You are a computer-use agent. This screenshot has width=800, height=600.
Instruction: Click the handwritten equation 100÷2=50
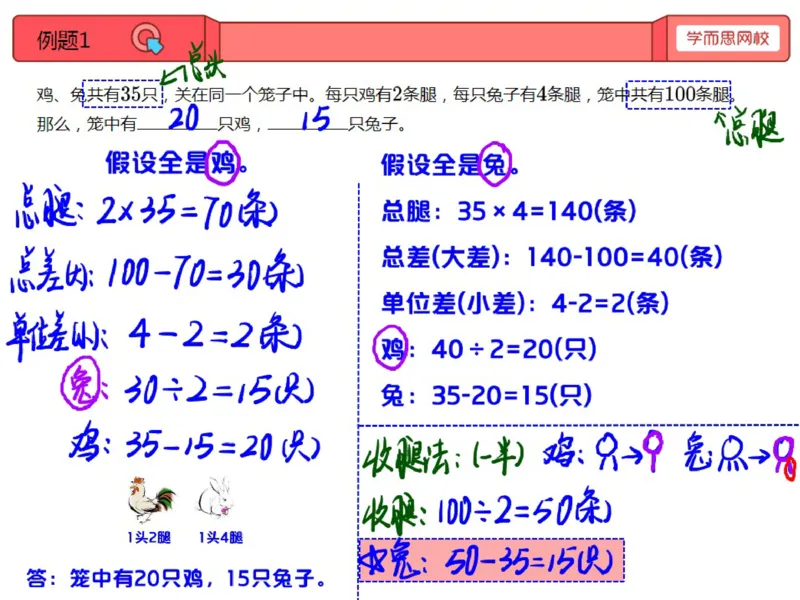click(x=524, y=509)
